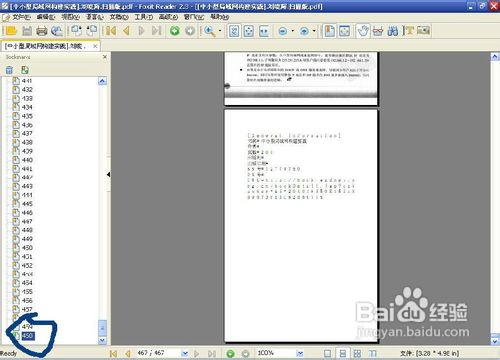This screenshot has height=360, width=500.
Task: Open the 帮助 (Help) menu
Action: (x=219, y=17)
